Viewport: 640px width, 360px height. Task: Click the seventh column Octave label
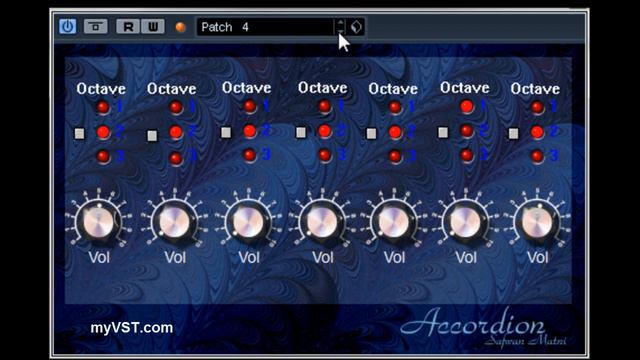click(x=535, y=89)
